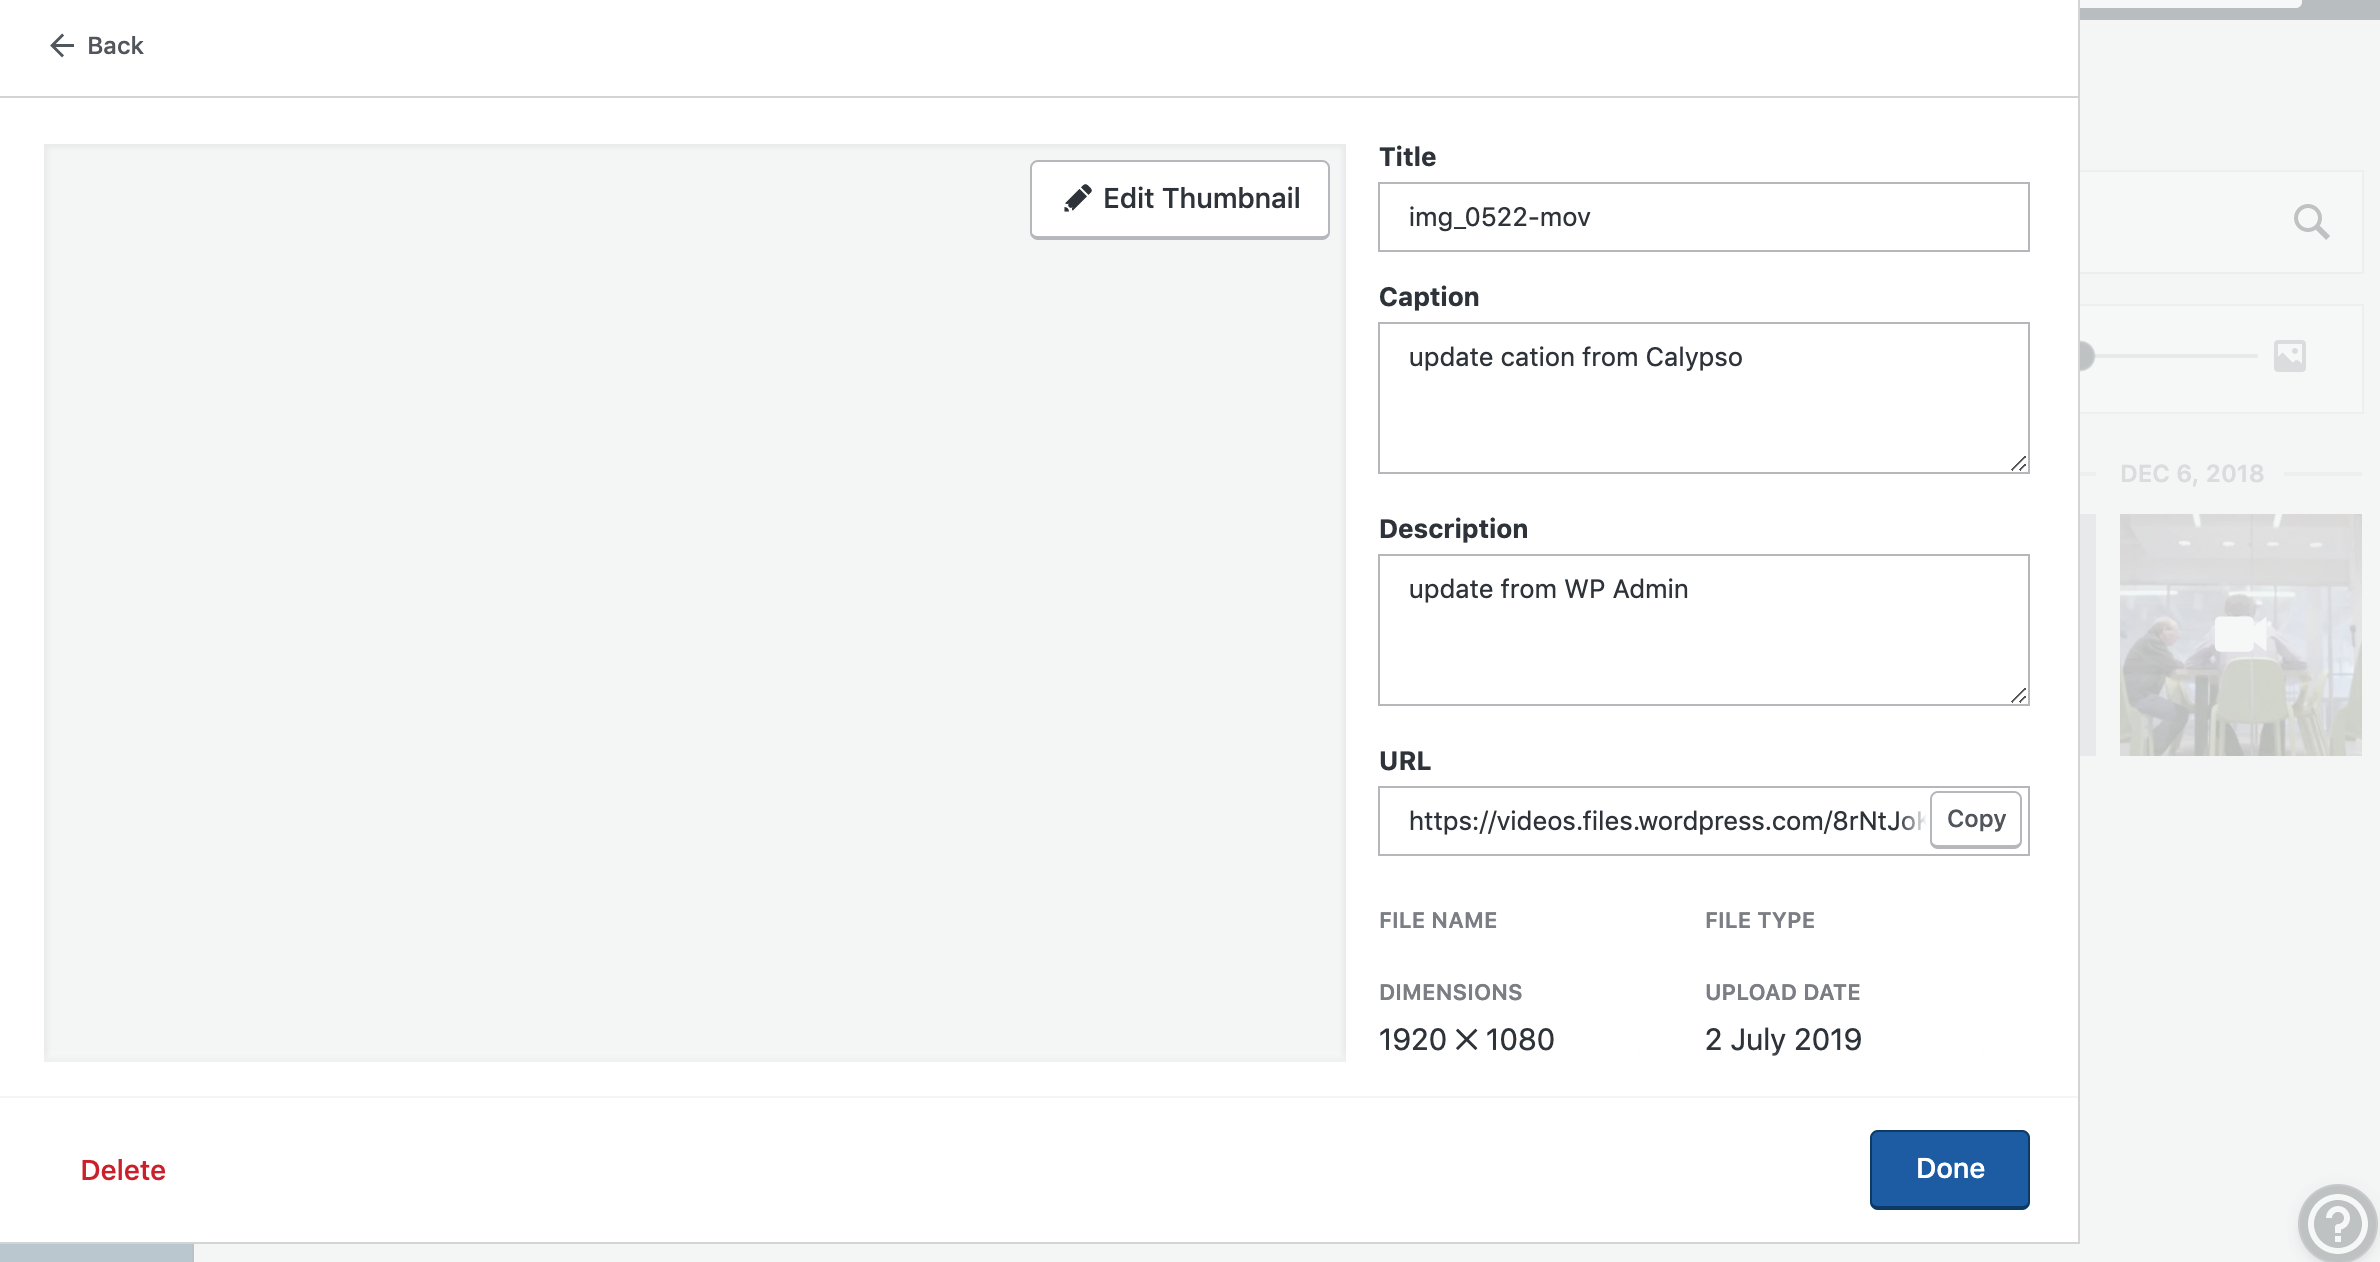
Task: Click the video camera icon on the thumbnail
Action: point(2240,634)
